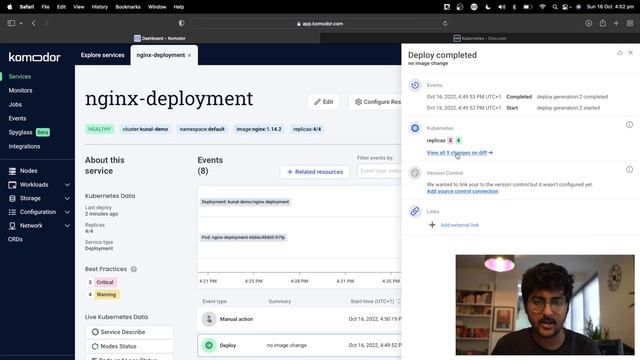Open Monitors in sidebar
640x360 pixels.
20,91
